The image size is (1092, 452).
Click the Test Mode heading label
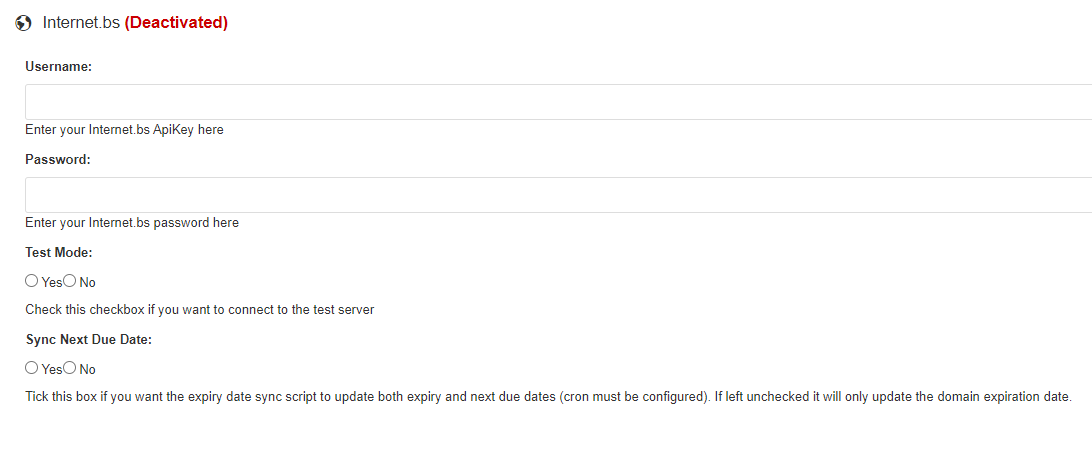pyautogui.click(x=58, y=252)
